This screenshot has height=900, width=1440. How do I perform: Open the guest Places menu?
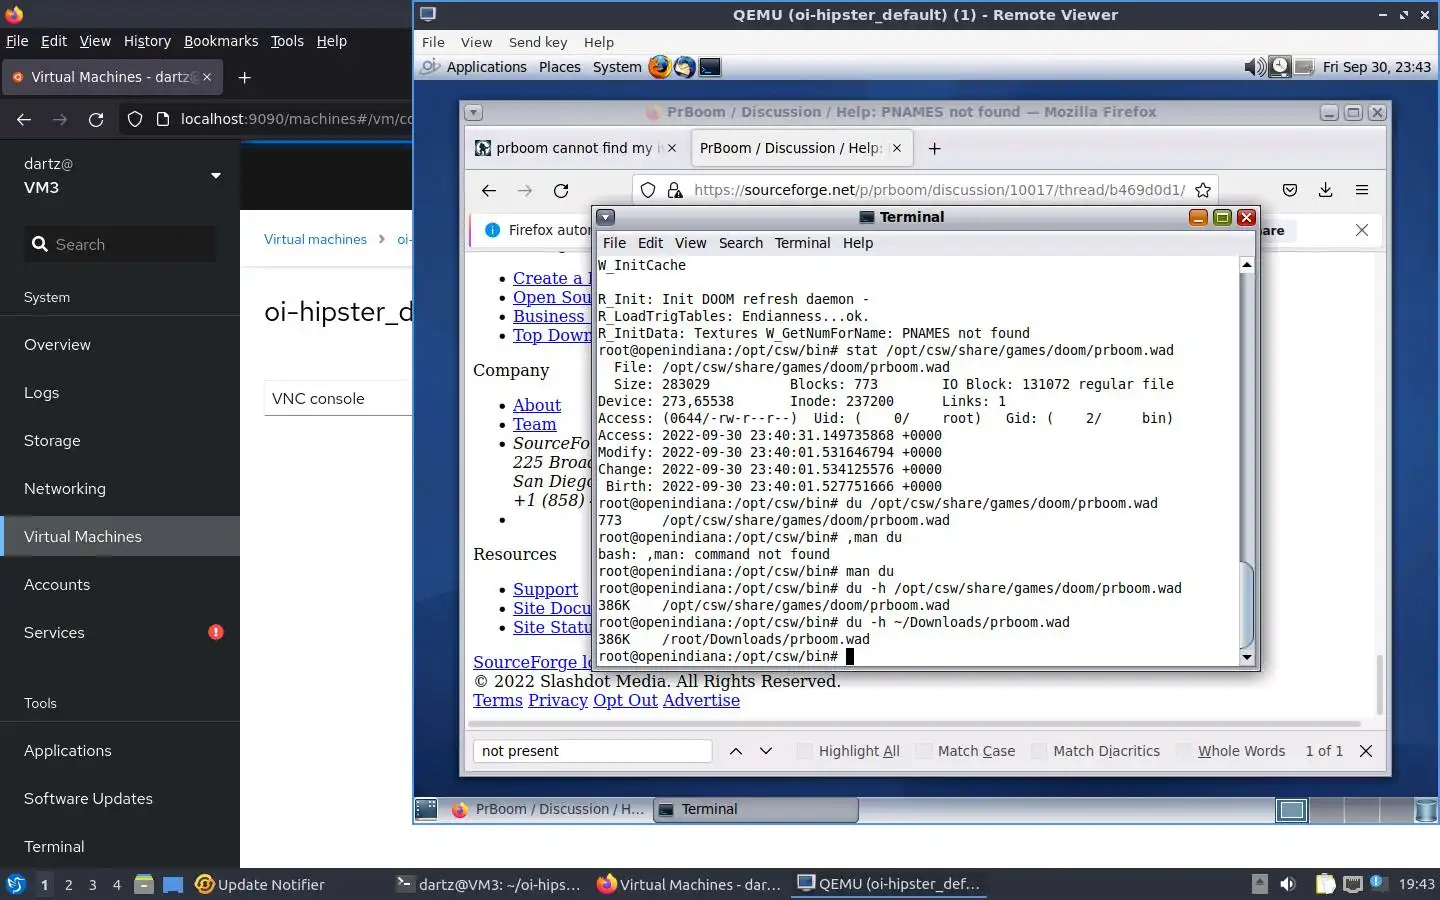tap(560, 67)
